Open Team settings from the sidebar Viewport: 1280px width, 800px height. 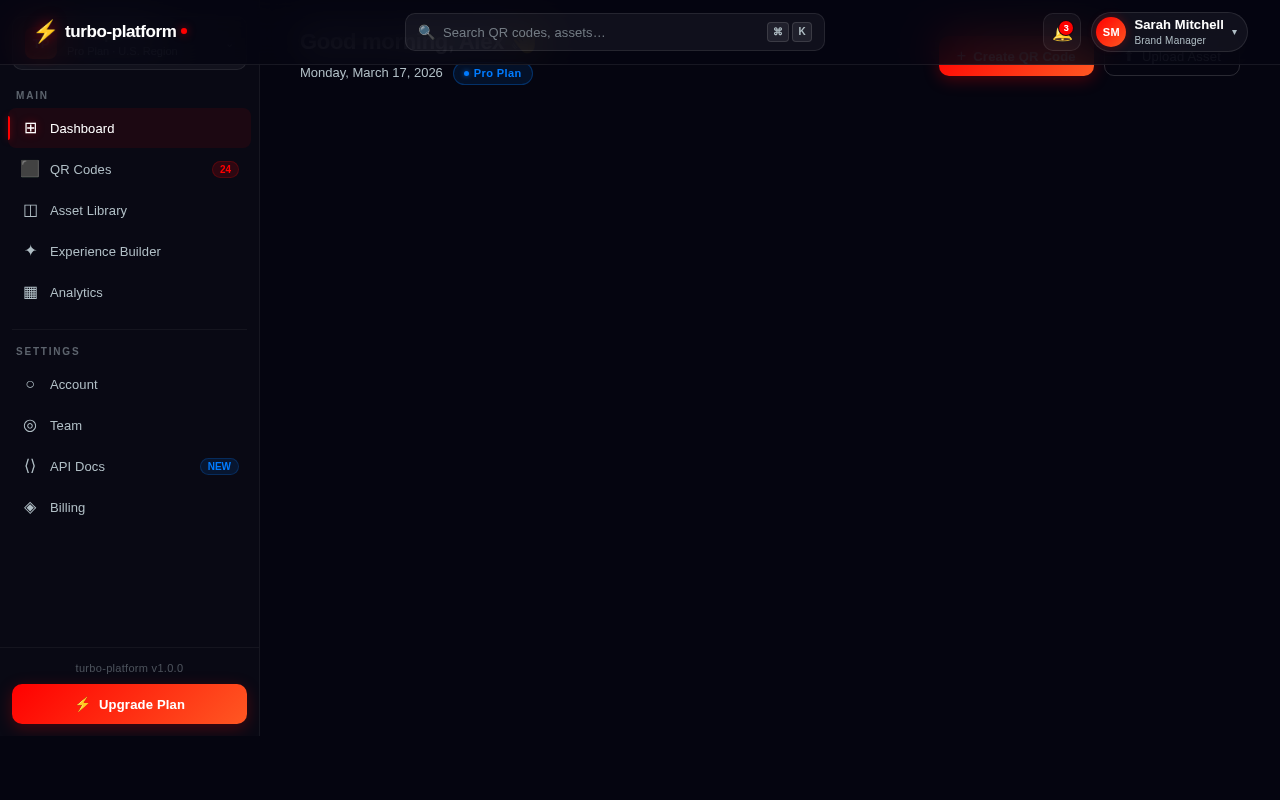66,425
